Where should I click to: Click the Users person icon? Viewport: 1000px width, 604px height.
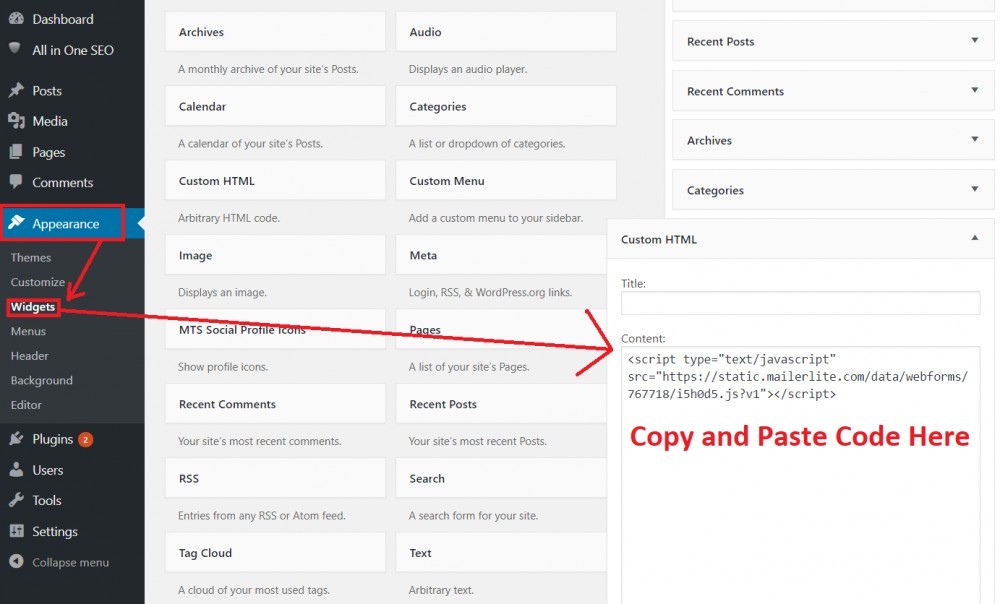[16, 469]
